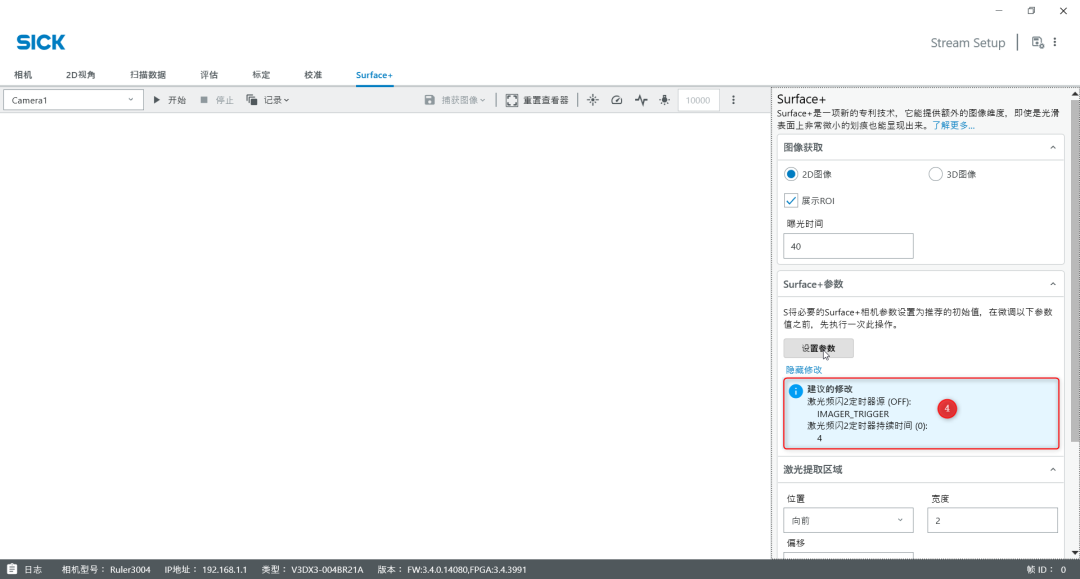Viewport: 1080px width, 579px height.
Task: Switch to the 标定 tab
Action: tap(261, 75)
